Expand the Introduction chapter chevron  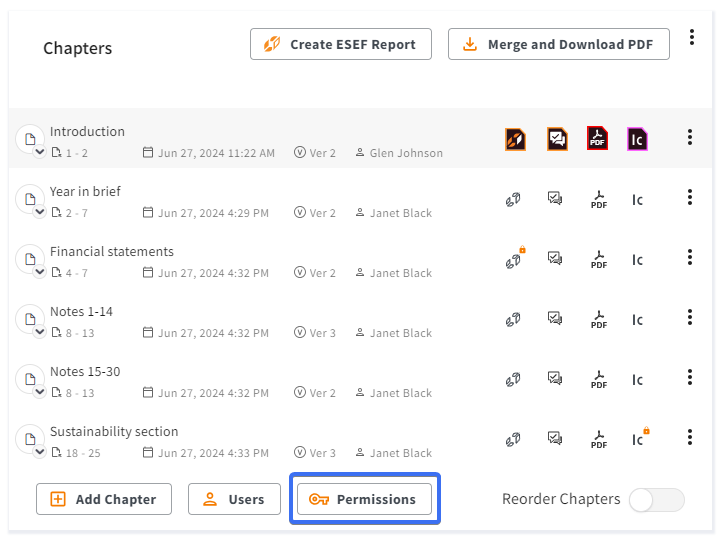coord(40,151)
